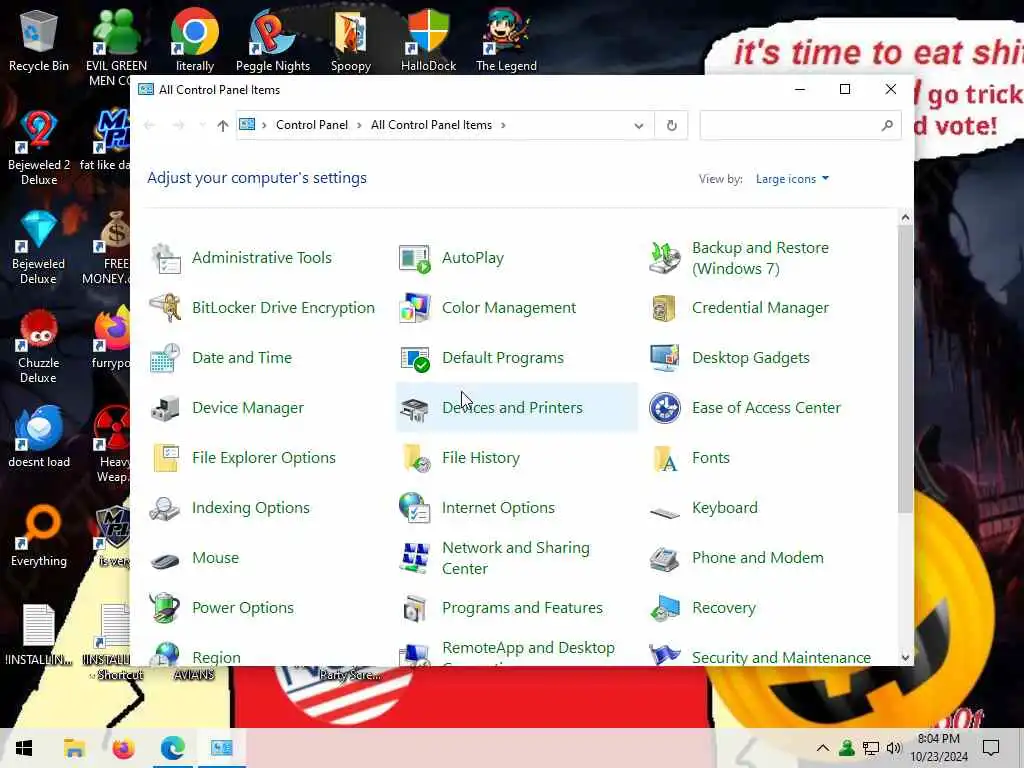The width and height of the screenshot is (1024, 768).
Task: Open the Fonts icon
Action: coord(665,458)
